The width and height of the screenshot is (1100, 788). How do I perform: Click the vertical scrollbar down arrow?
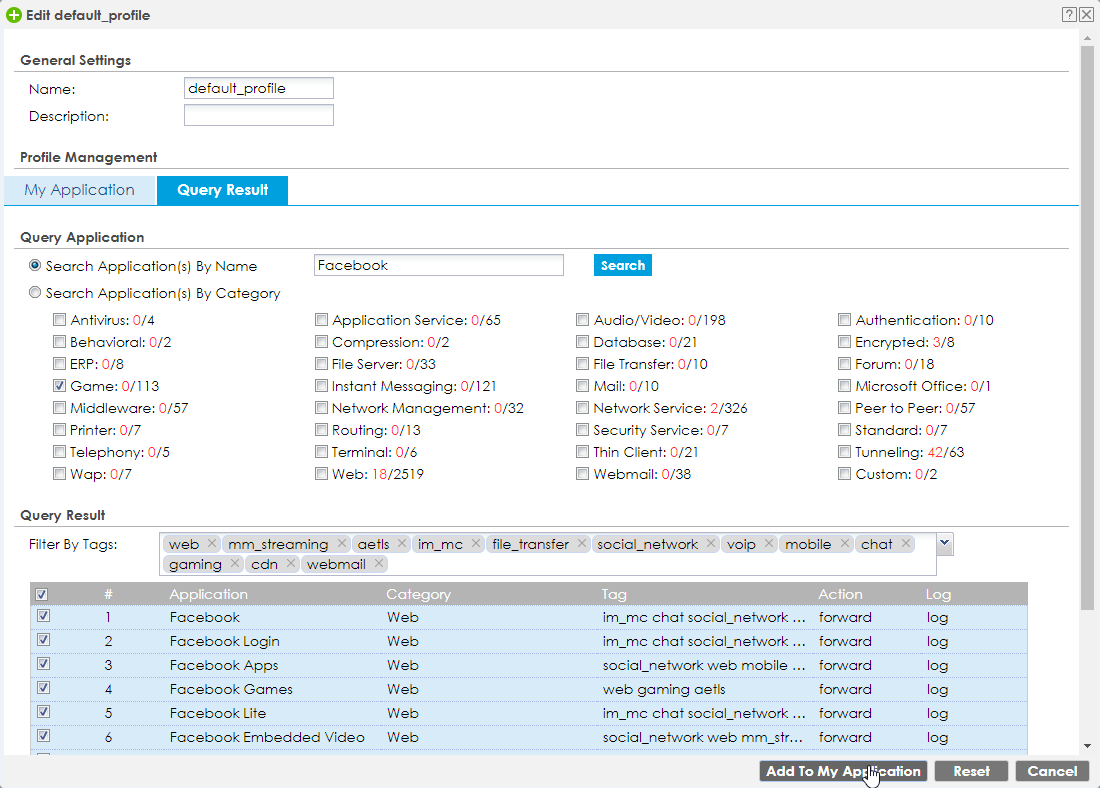click(x=1087, y=745)
